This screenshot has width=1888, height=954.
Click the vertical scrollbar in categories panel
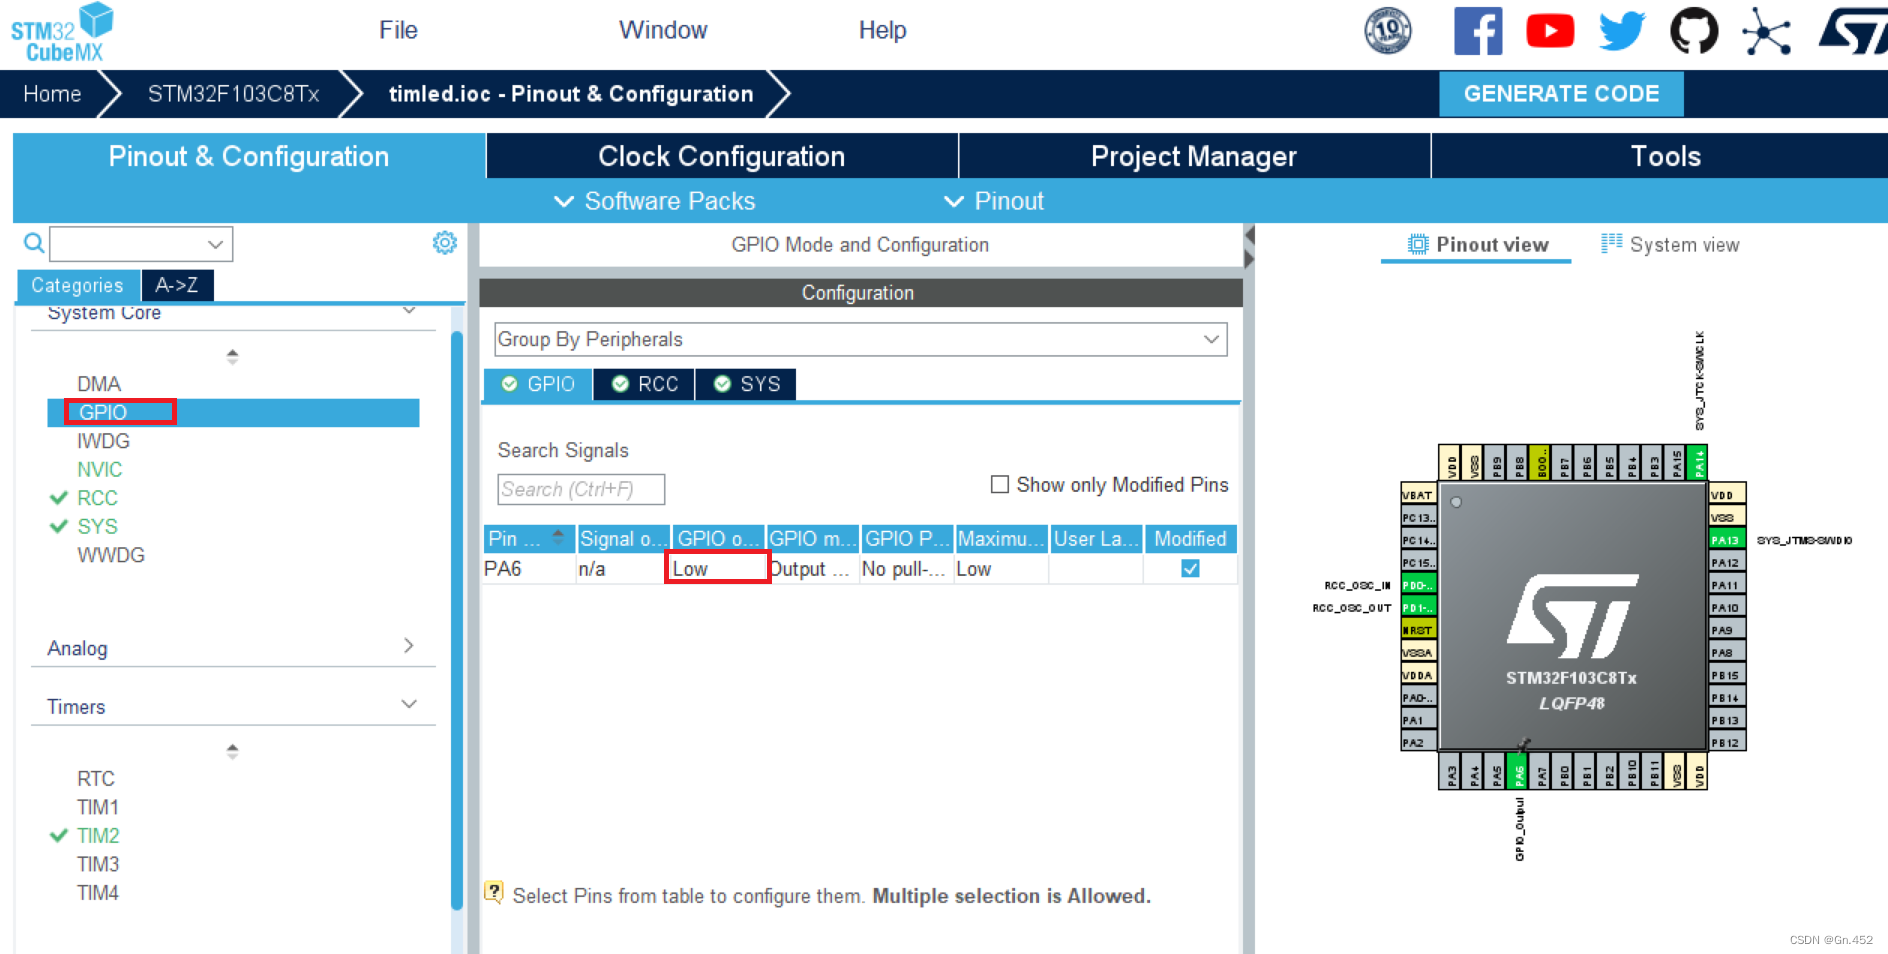click(x=457, y=620)
